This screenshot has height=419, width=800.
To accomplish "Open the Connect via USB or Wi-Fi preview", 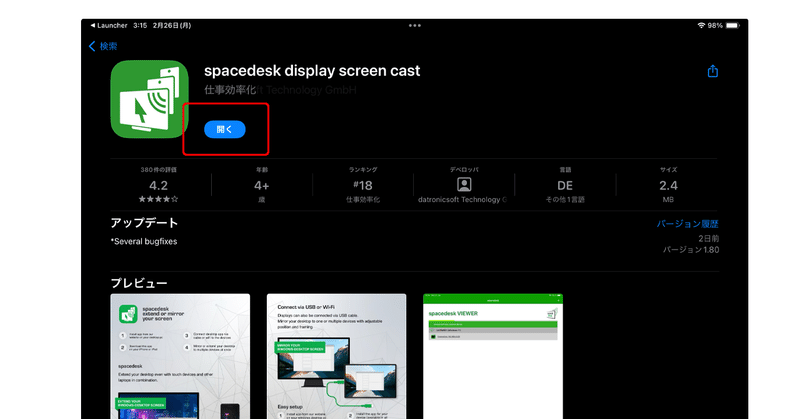I will [x=337, y=356].
